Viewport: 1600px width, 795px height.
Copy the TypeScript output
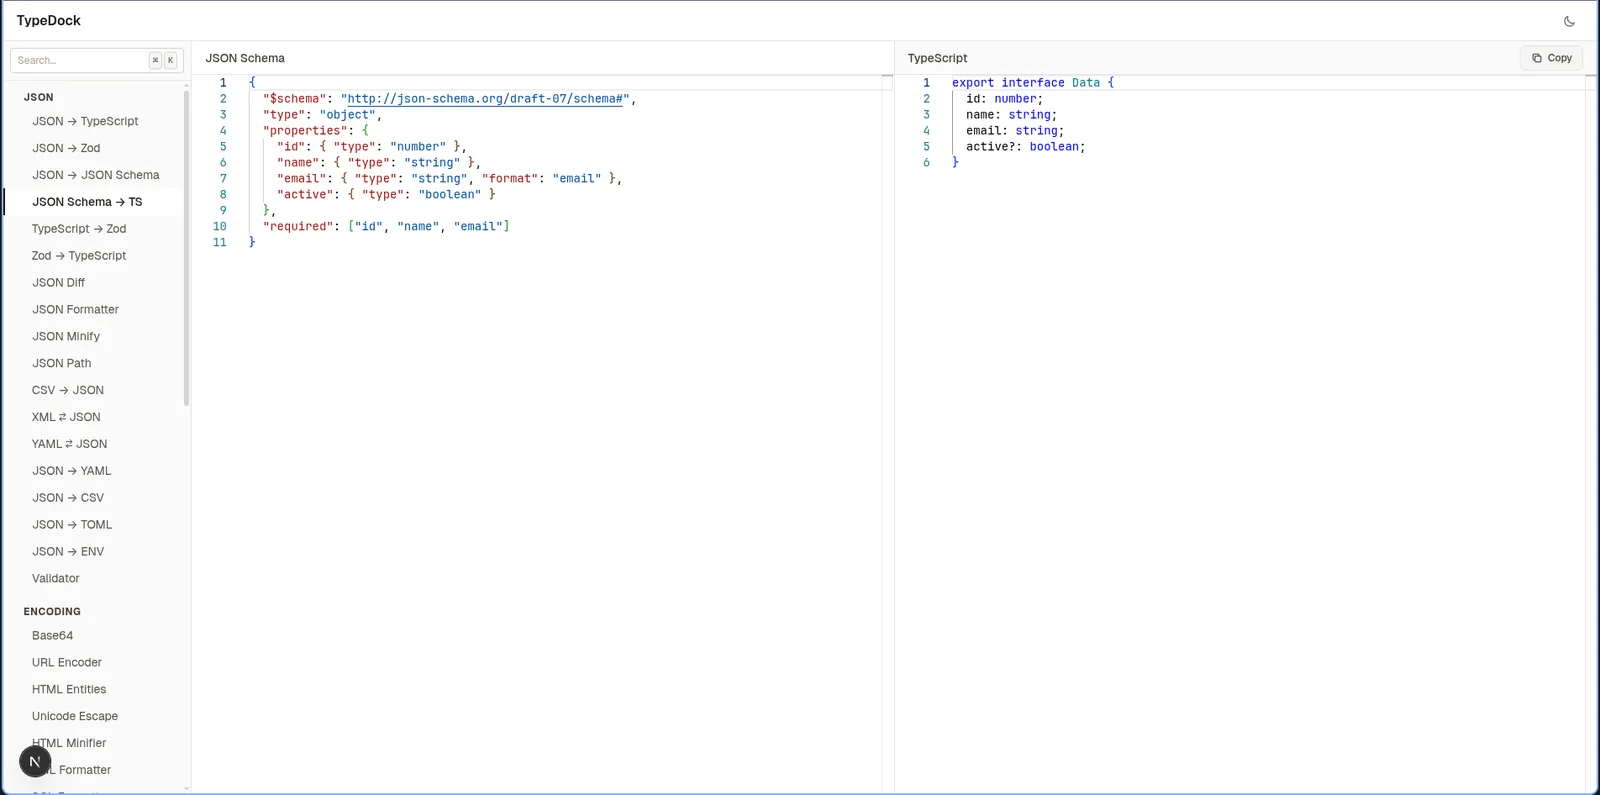(x=1551, y=58)
